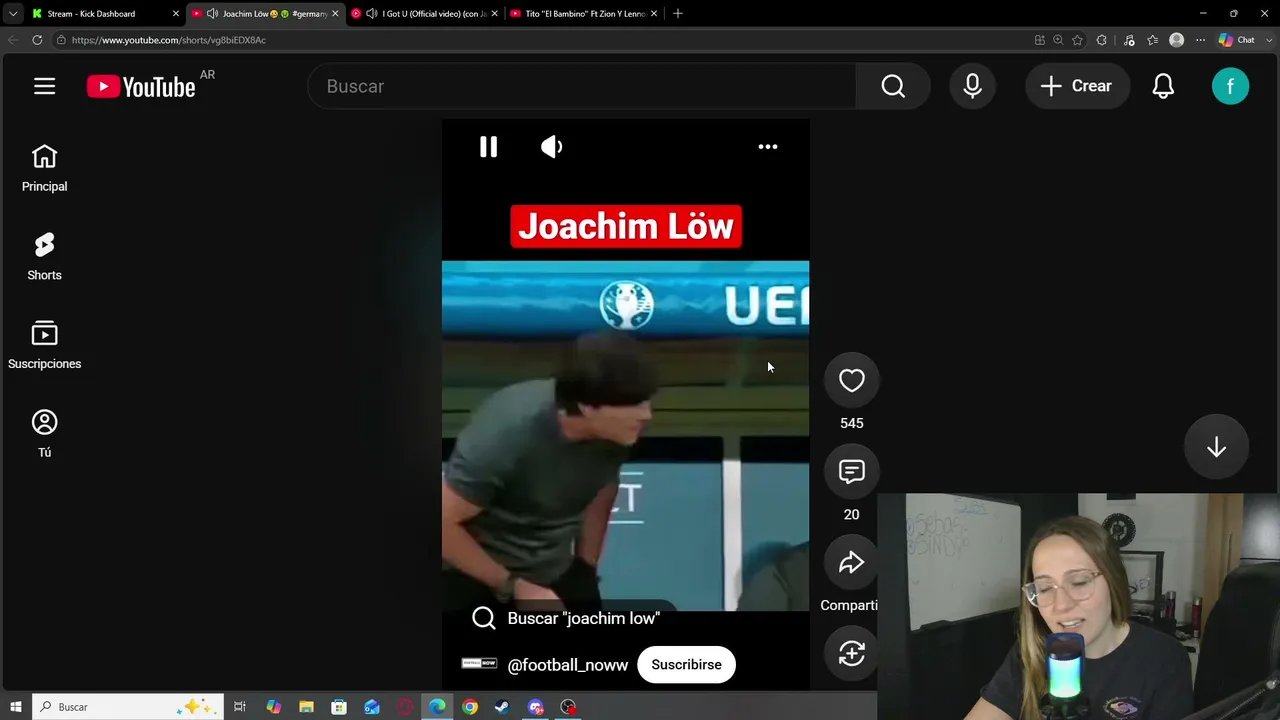
Task: Open the @football_noww channel
Action: (567, 665)
